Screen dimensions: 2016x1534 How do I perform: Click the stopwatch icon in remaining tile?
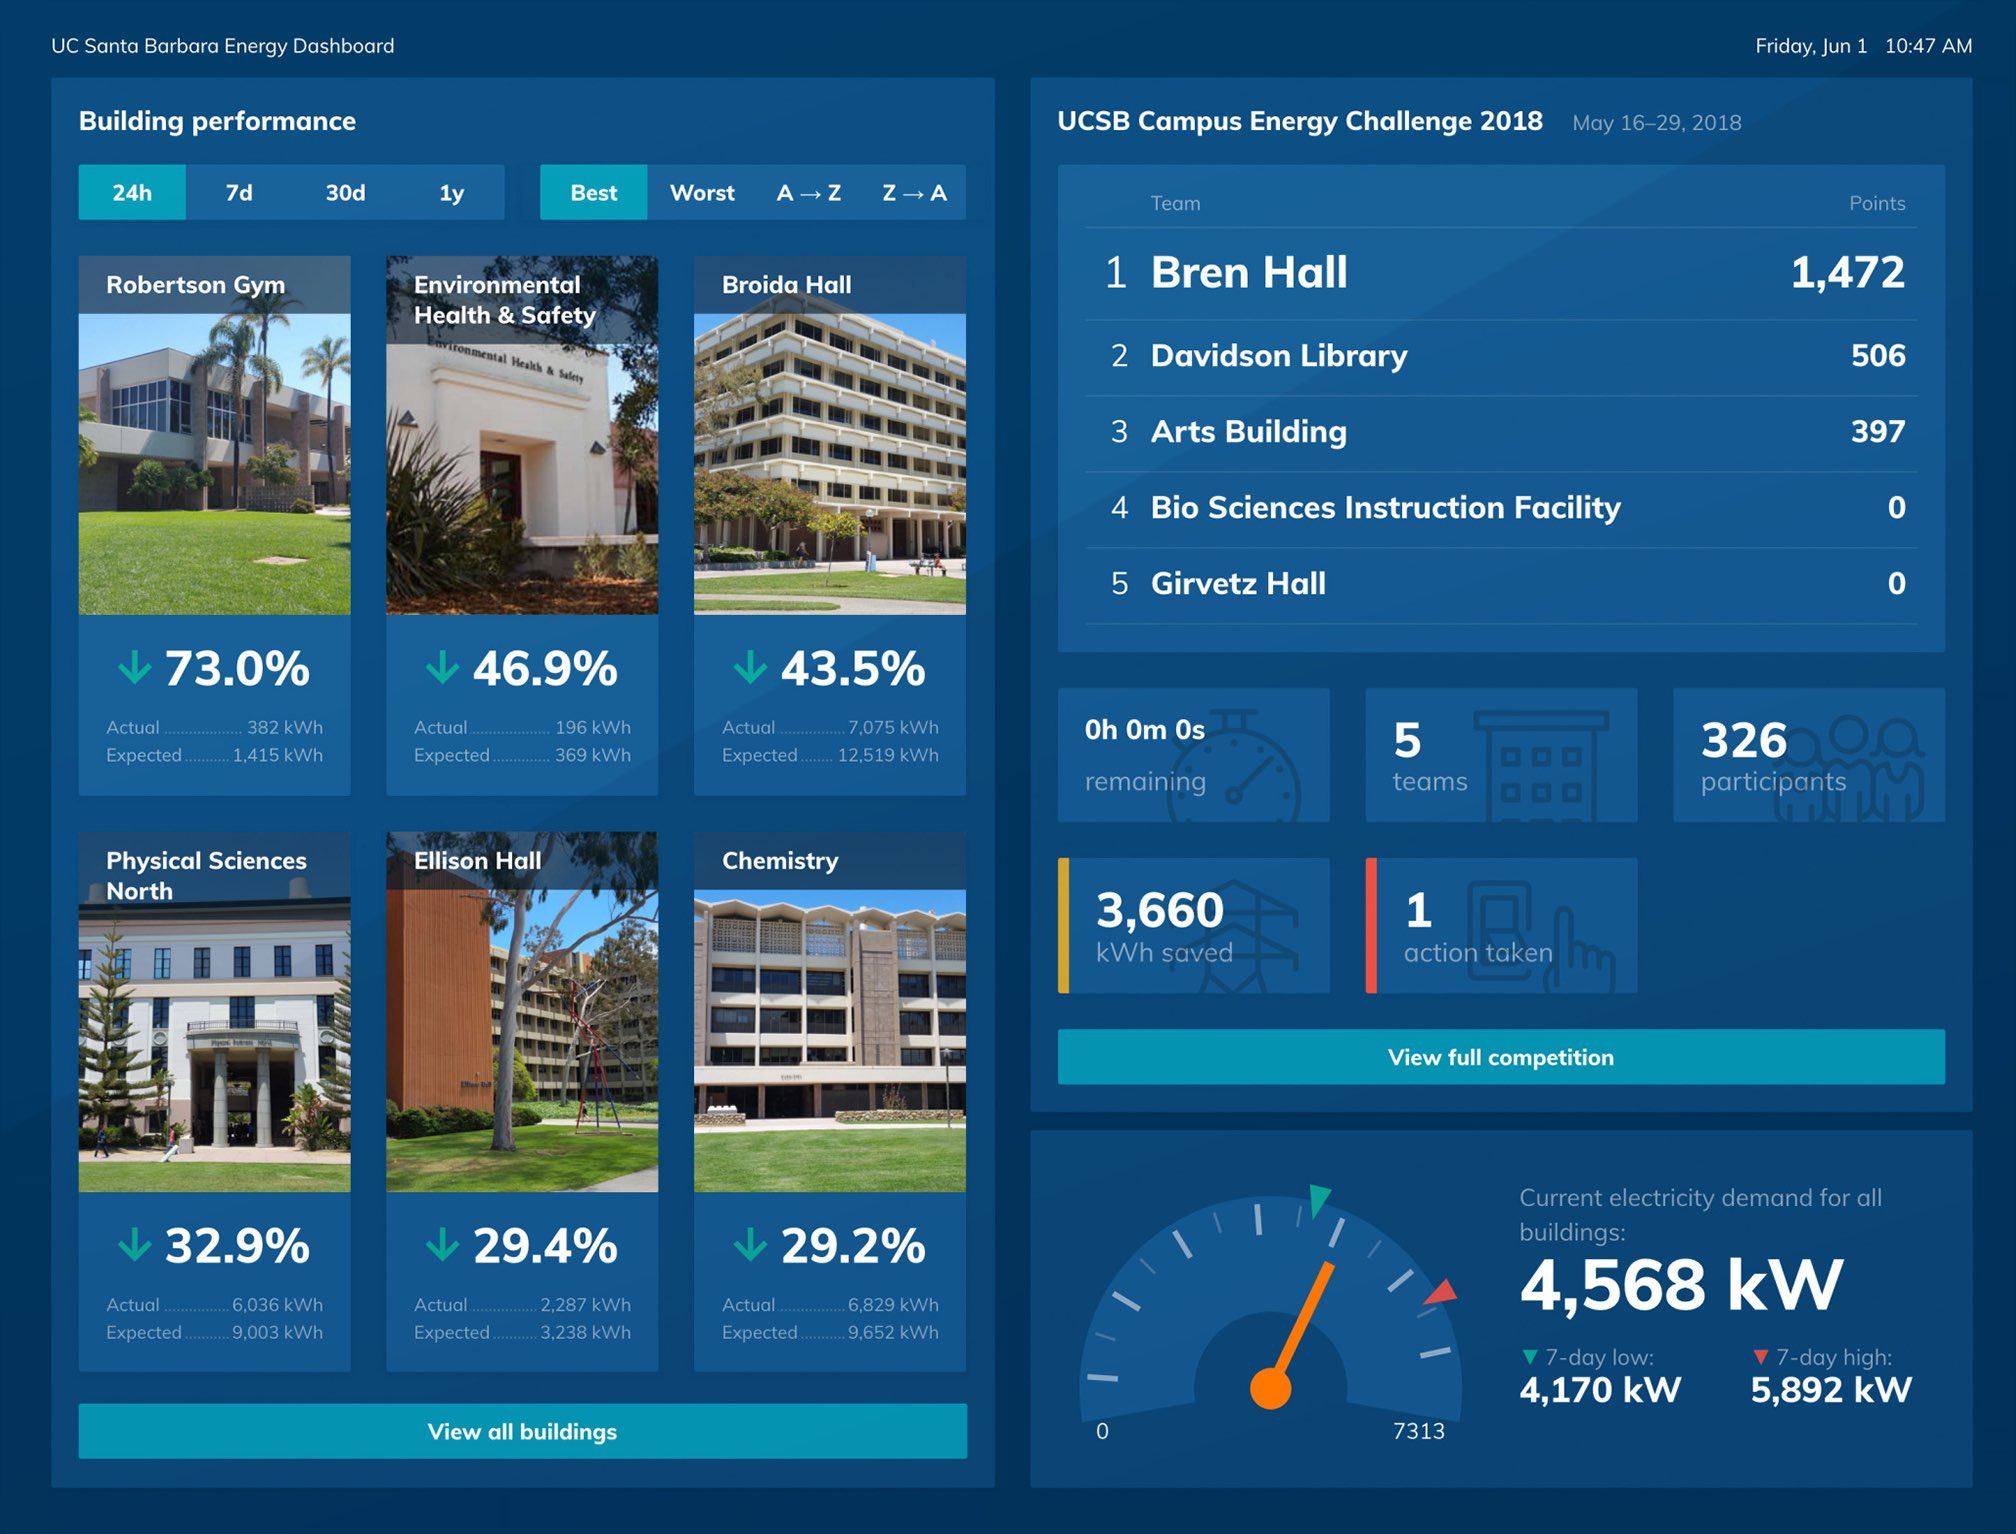(1235, 767)
